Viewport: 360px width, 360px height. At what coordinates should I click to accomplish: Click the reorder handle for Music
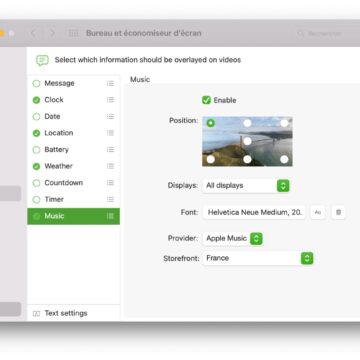pyautogui.click(x=110, y=216)
